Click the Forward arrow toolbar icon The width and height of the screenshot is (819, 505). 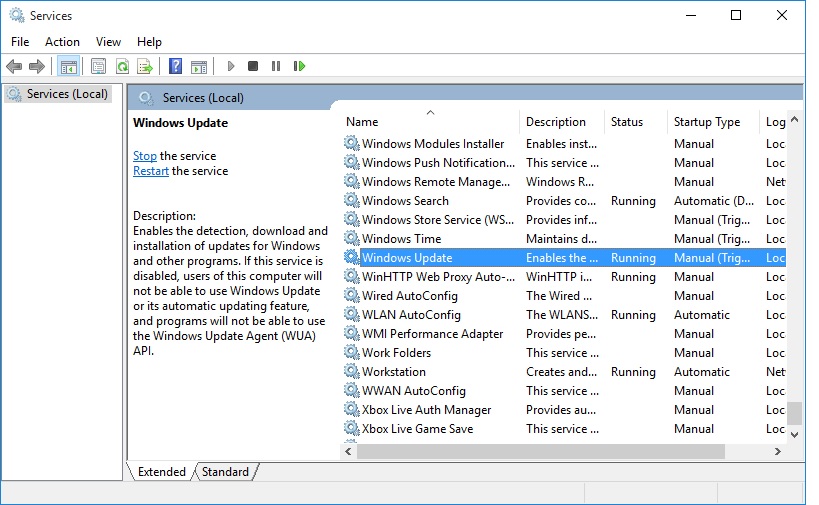coord(37,66)
